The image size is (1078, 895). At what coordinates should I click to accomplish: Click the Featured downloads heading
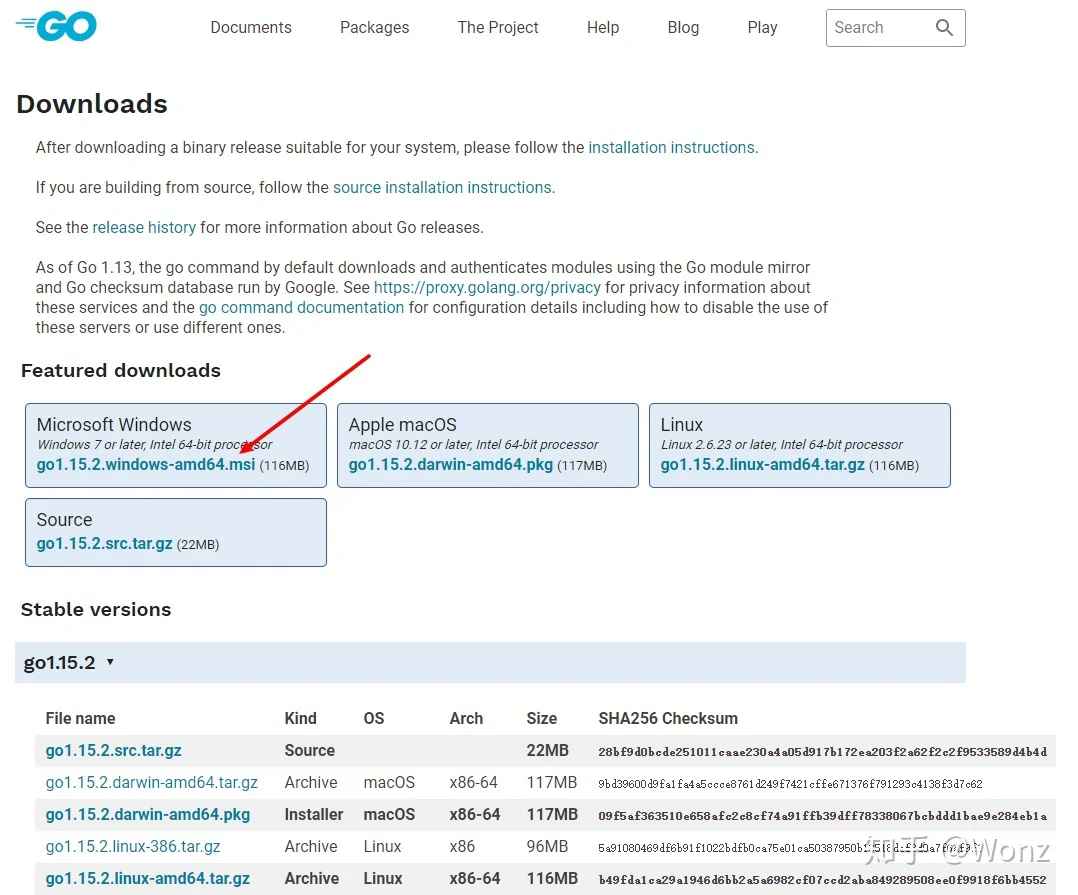click(x=121, y=371)
